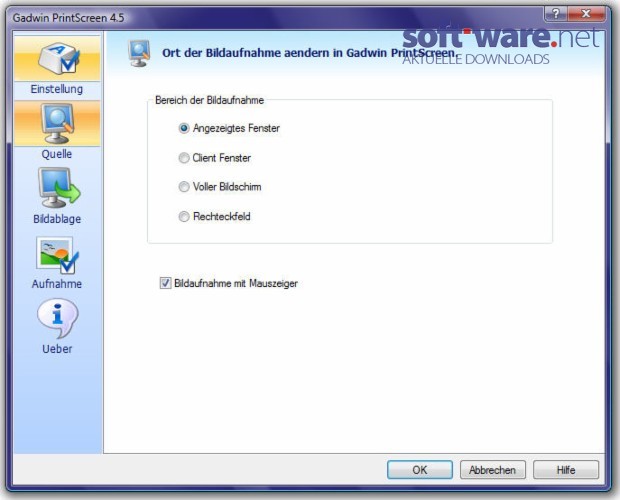This screenshot has height=500, width=620.
Task: Toggle Bildaufnahme mit Mauszeiger checkbox
Action: [x=165, y=283]
